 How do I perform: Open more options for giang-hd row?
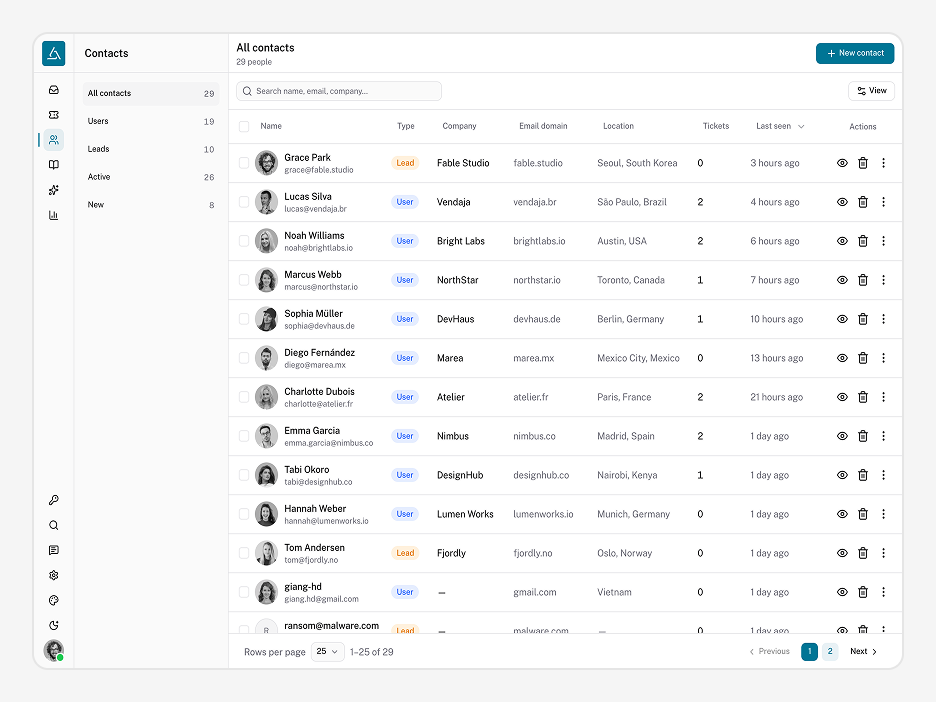click(x=883, y=592)
